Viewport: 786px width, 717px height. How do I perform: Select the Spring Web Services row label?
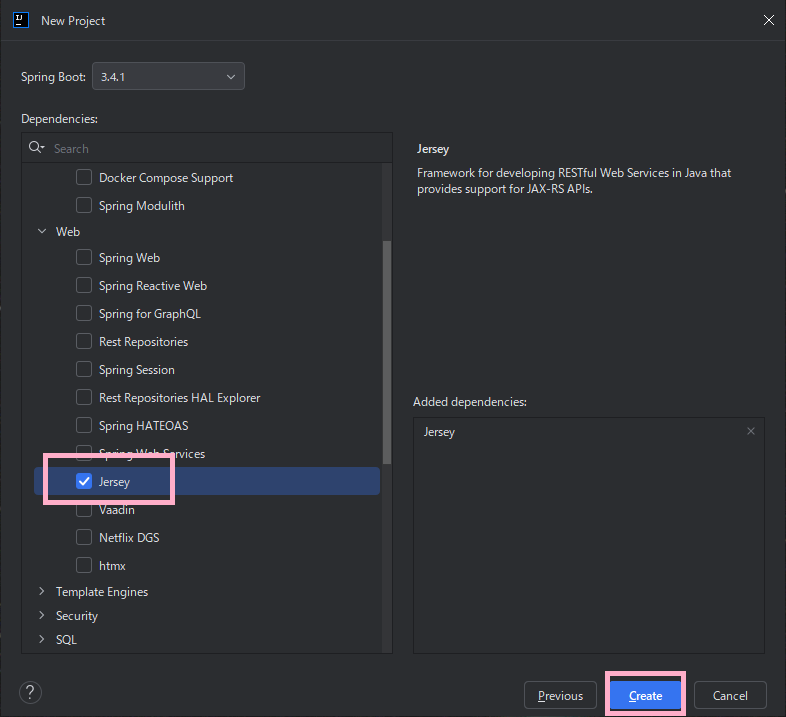tap(152, 454)
